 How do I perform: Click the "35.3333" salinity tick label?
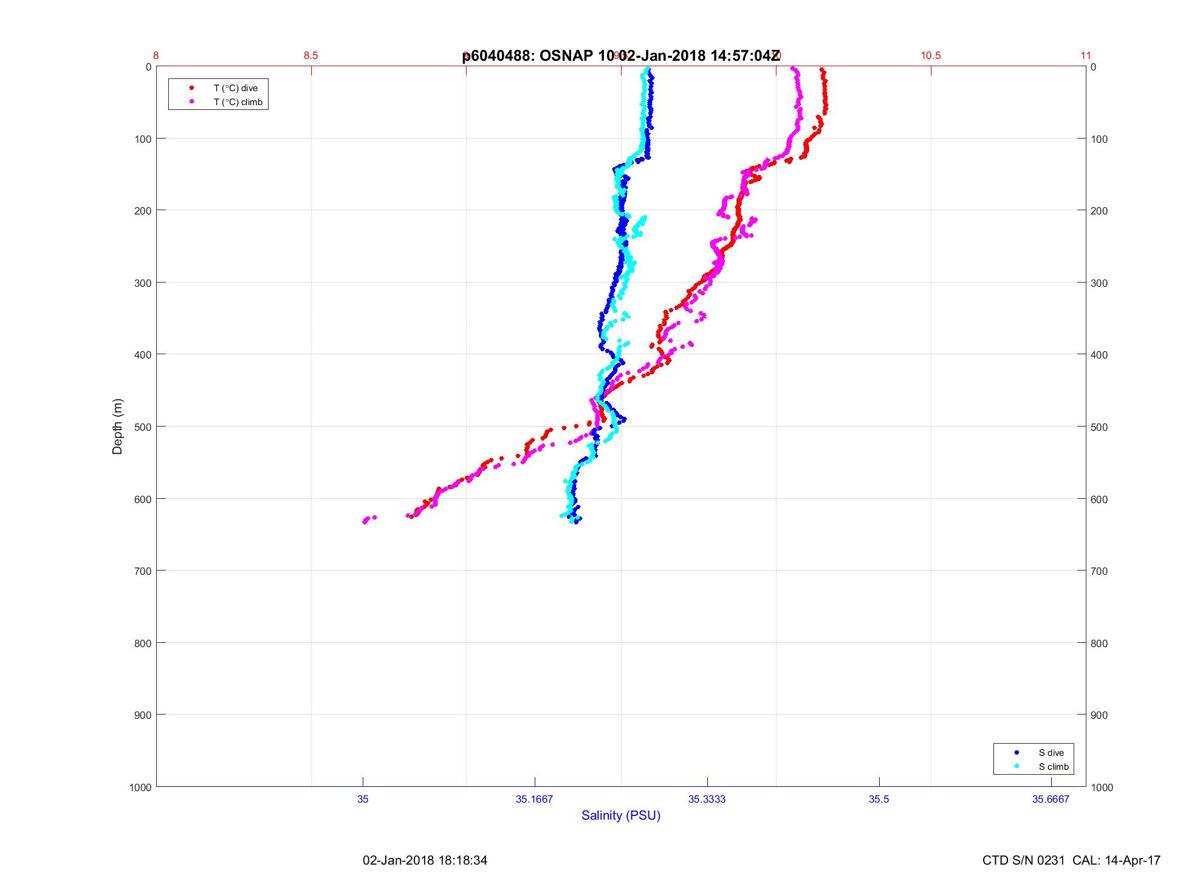coord(707,798)
